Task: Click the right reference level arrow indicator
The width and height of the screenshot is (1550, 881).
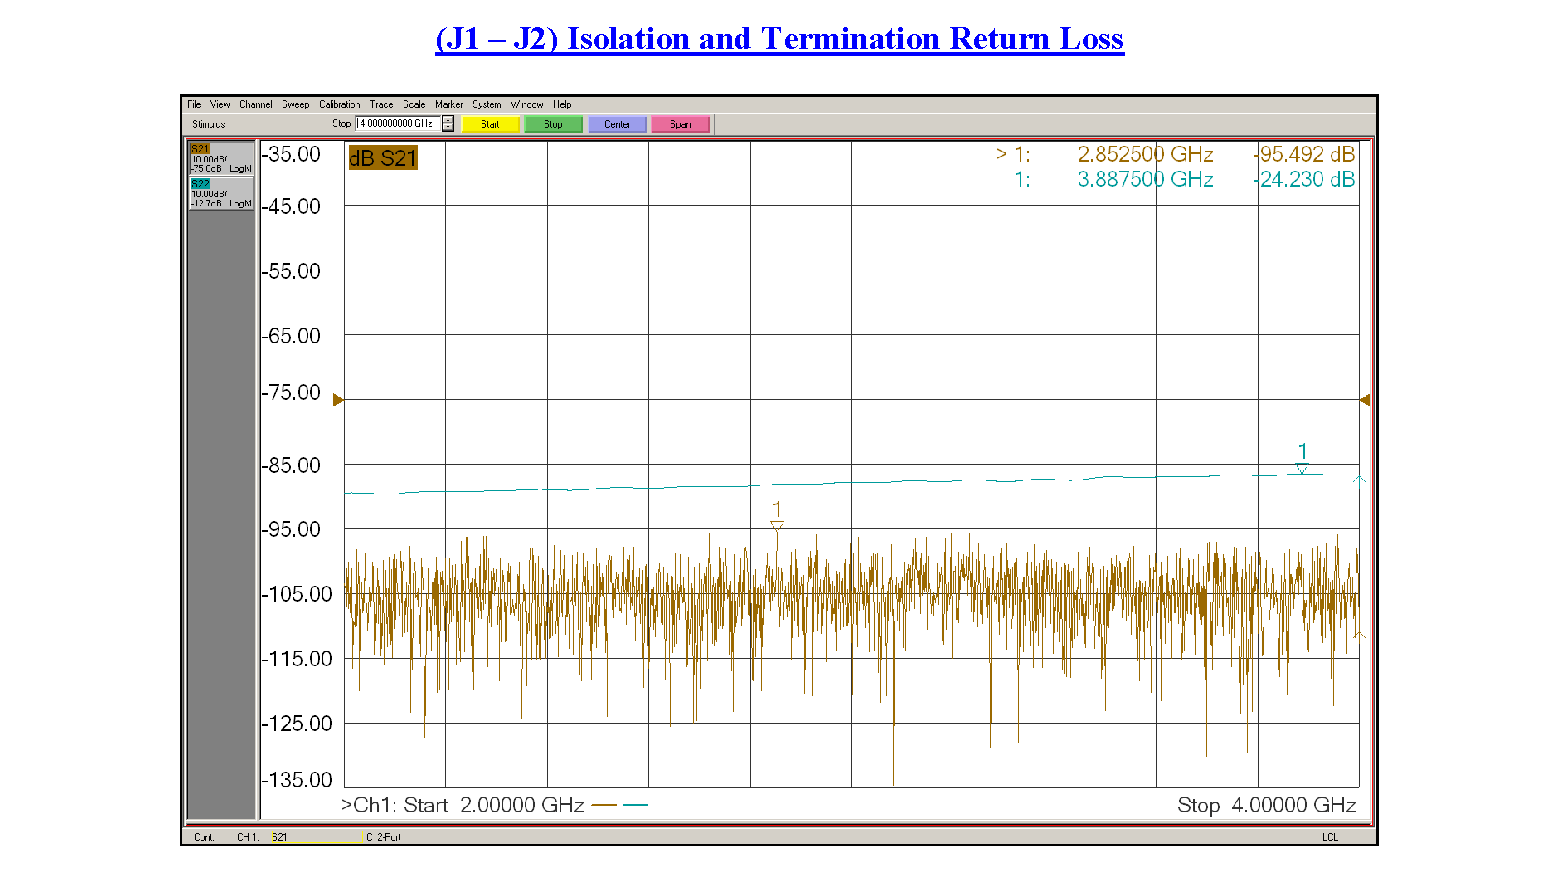Action: coord(1365,400)
